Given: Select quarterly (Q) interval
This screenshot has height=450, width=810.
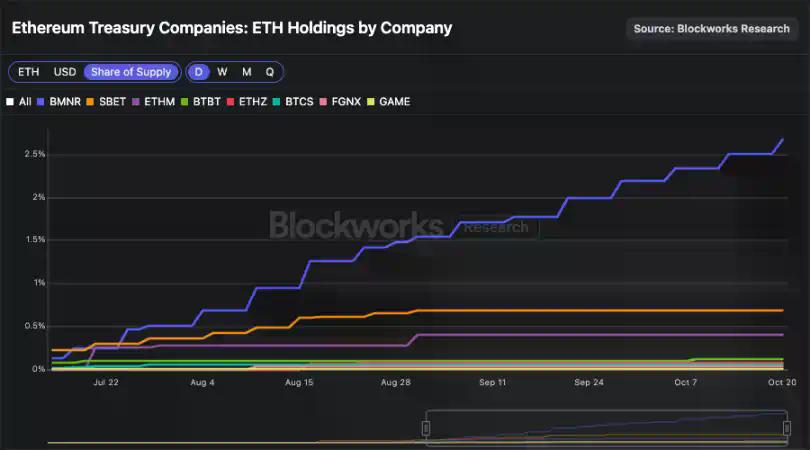Looking at the screenshot, I should point(269,72).
